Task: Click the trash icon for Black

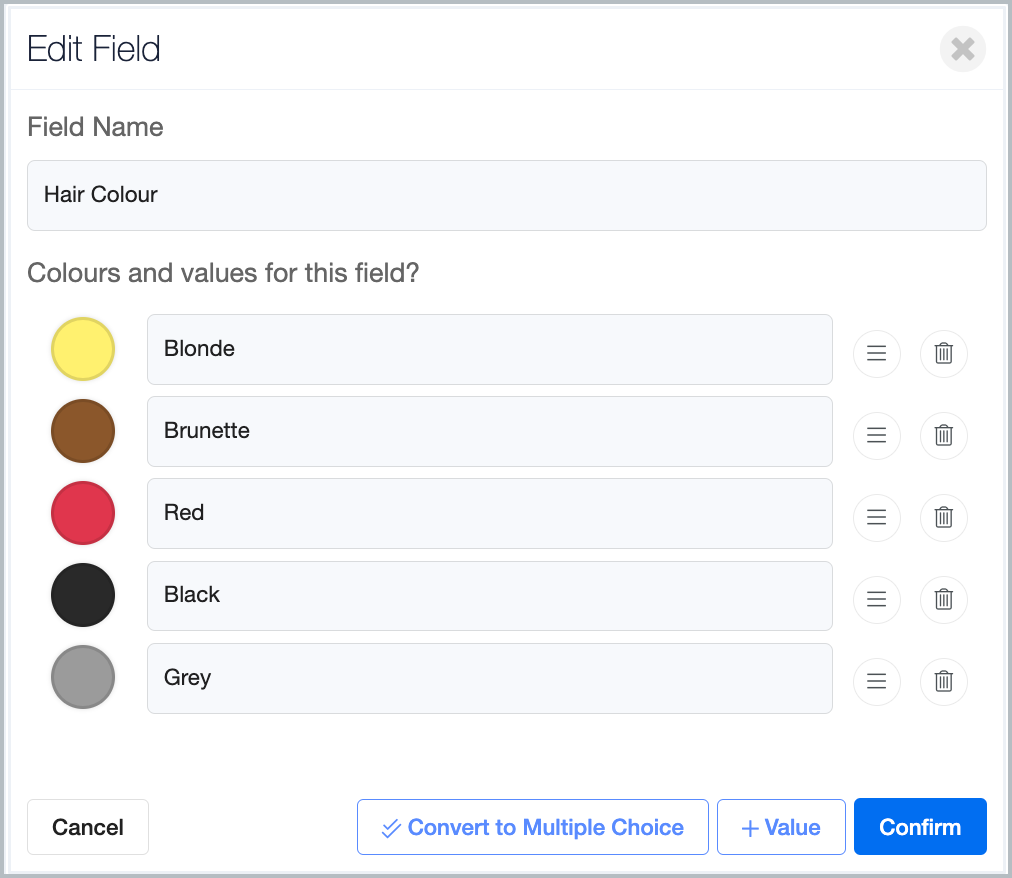Action: (x=943, y=599)
